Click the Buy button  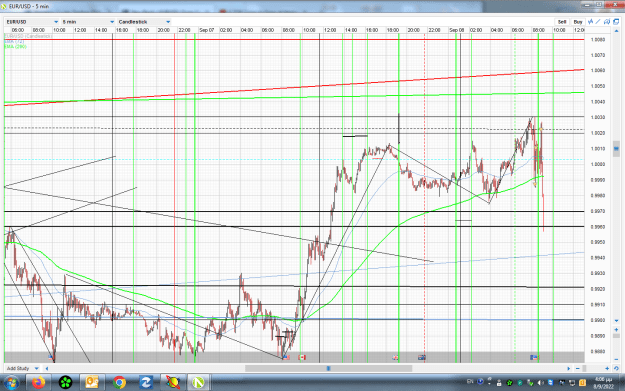pyautogui.click(x=578, y=22)
